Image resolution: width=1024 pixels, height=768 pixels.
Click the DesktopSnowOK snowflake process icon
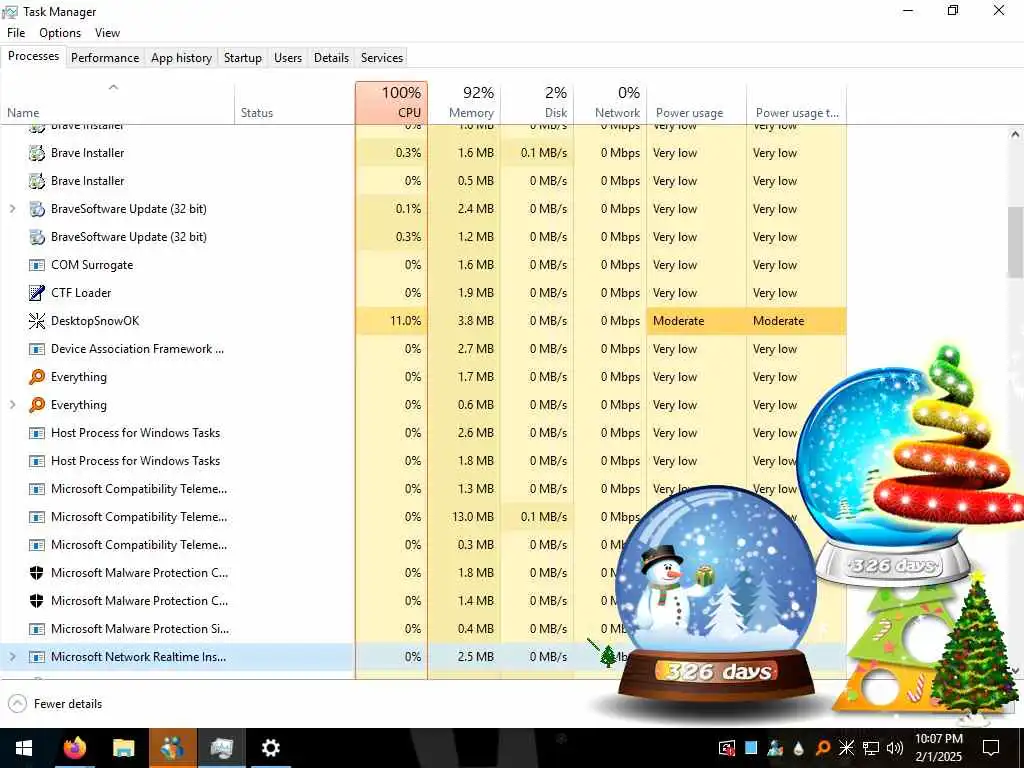pyautogui.click(x=37, y=321)
